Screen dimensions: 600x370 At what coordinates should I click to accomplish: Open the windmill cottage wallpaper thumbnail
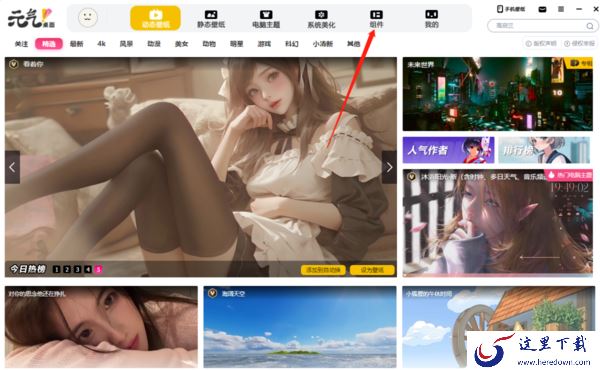click(499, 327)
